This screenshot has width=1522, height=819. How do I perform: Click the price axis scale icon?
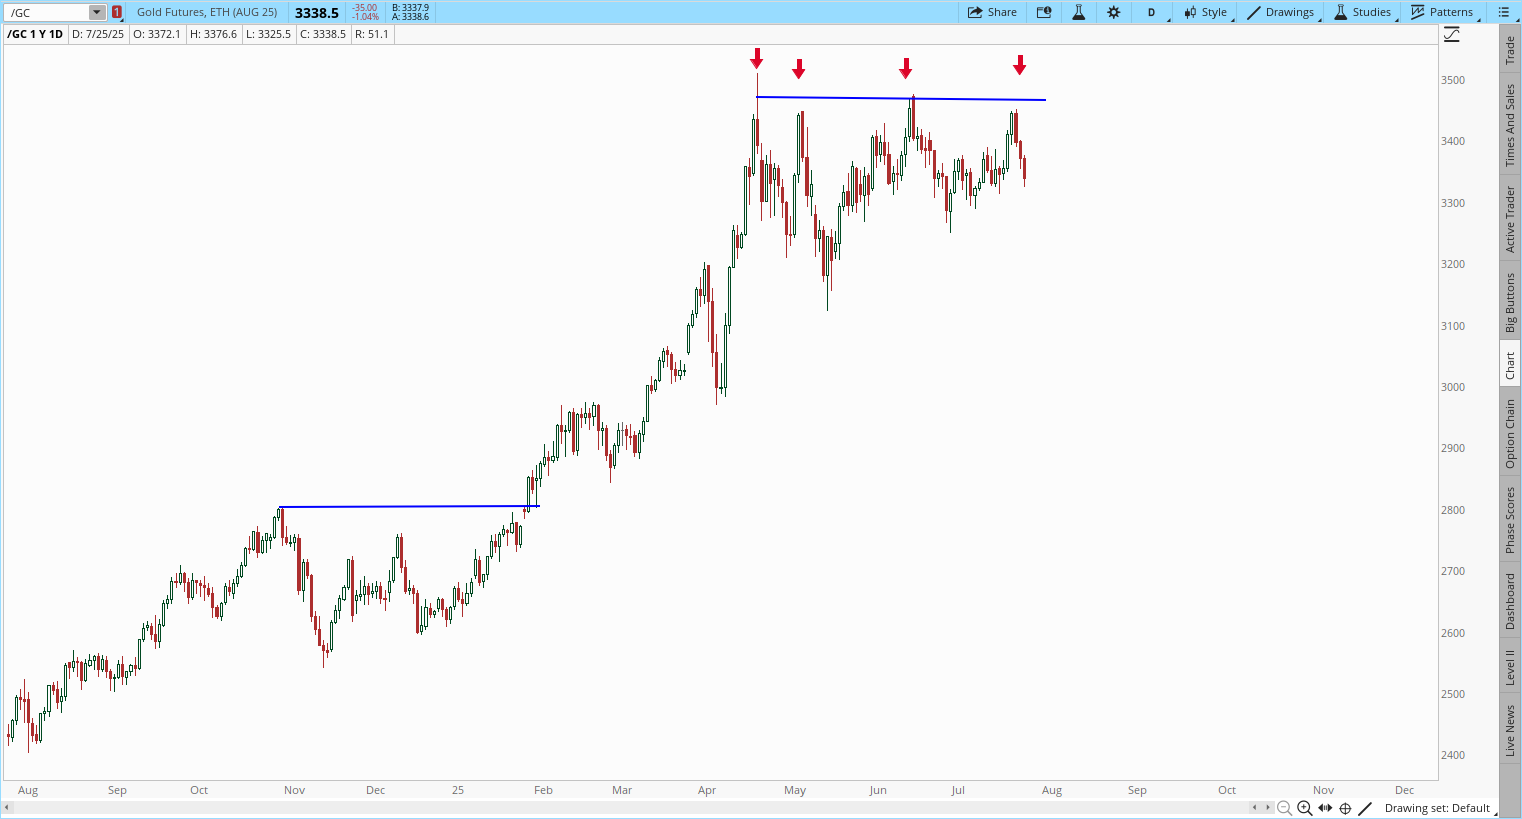pyautogui.click(x=1452, y=35)
